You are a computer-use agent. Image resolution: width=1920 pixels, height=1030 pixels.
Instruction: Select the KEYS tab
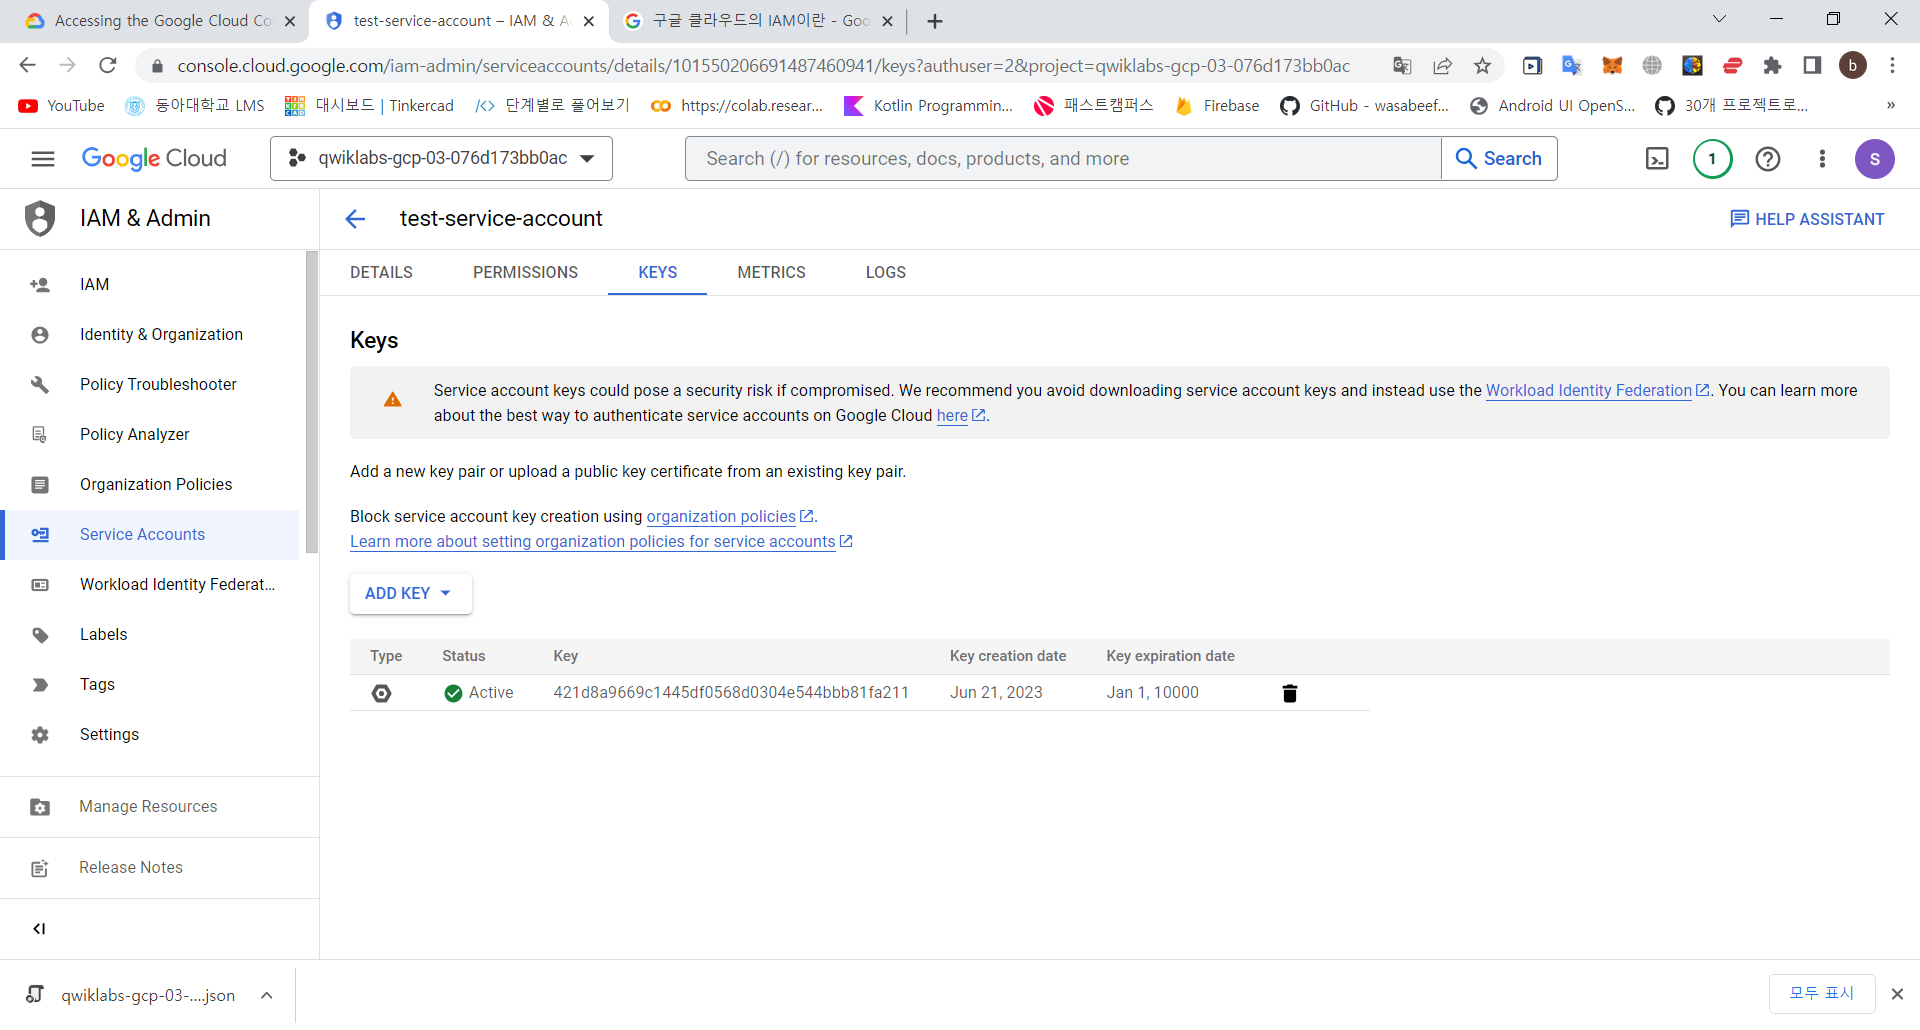tap(657, 273)
